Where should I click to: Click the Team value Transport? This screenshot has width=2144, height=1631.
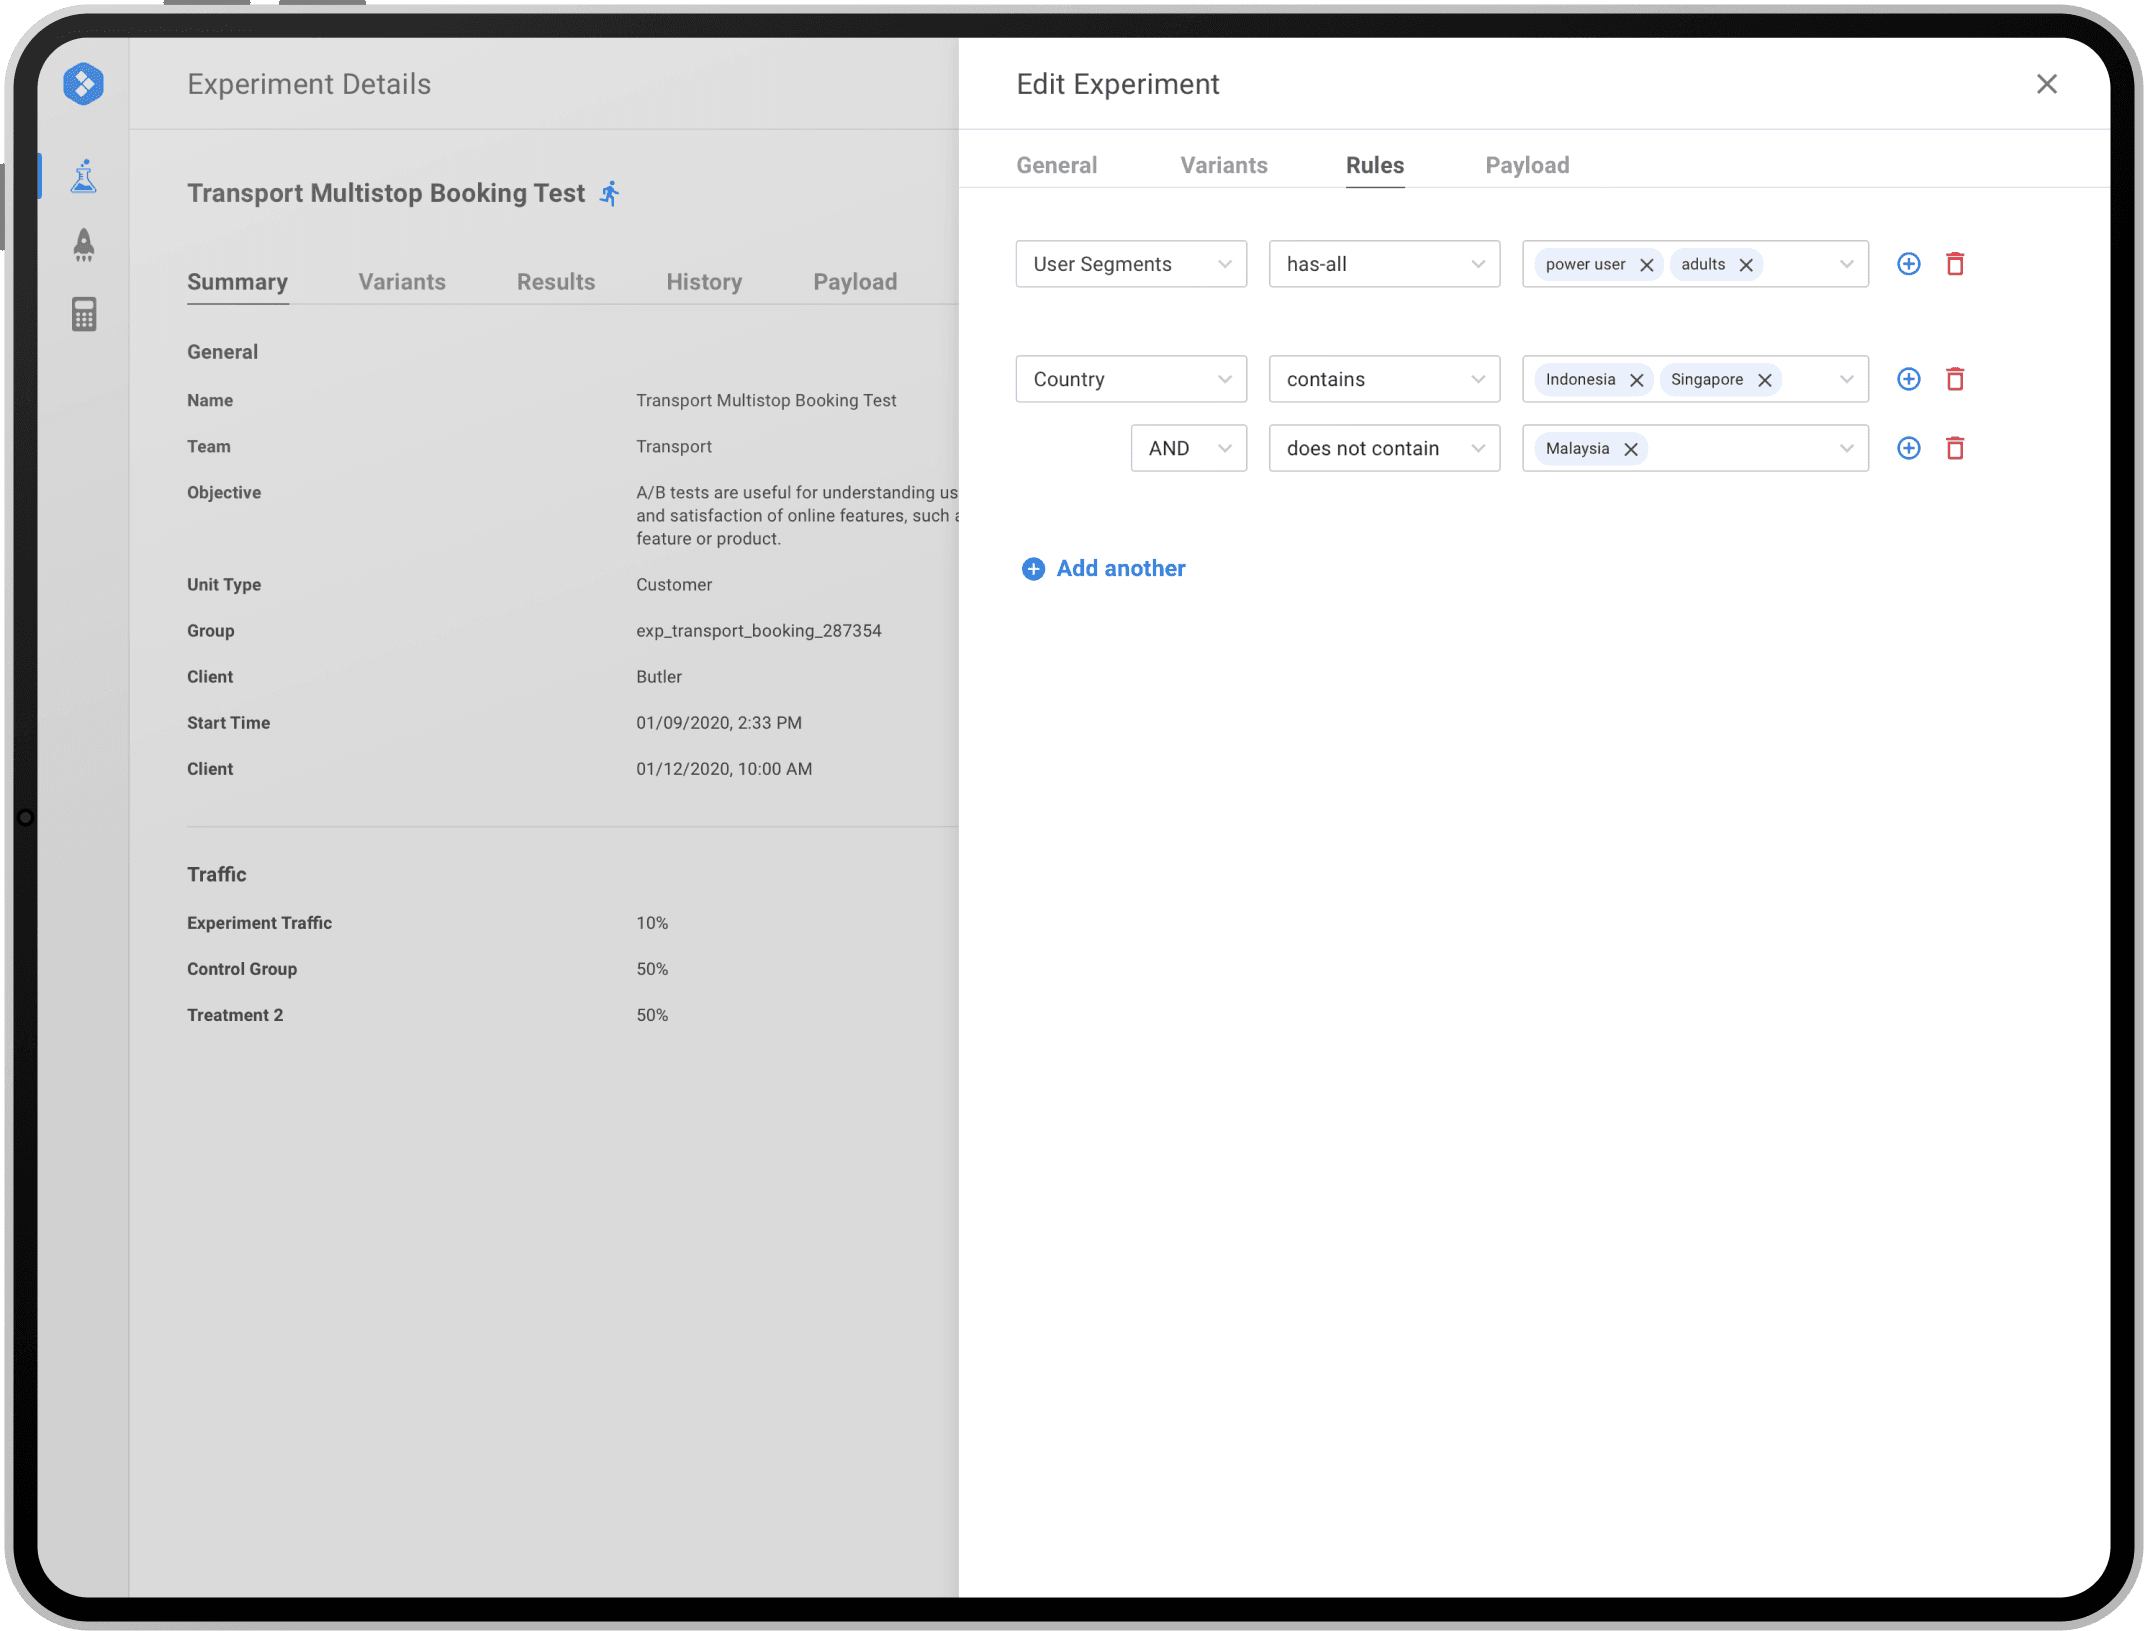coord(674,447)
